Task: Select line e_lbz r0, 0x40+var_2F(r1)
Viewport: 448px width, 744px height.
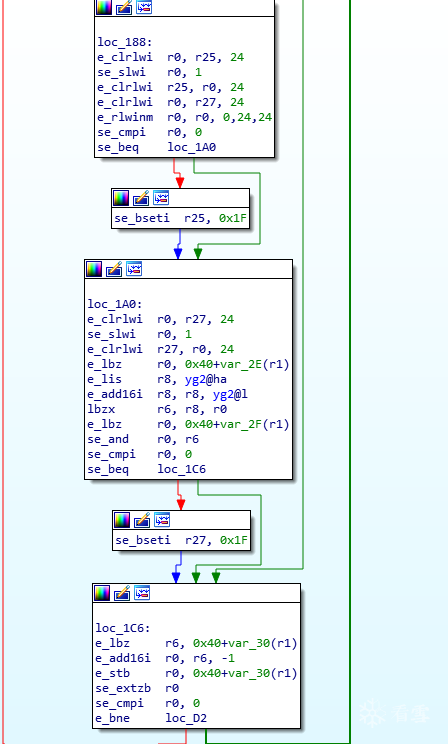Action: (x=188, y=424)
